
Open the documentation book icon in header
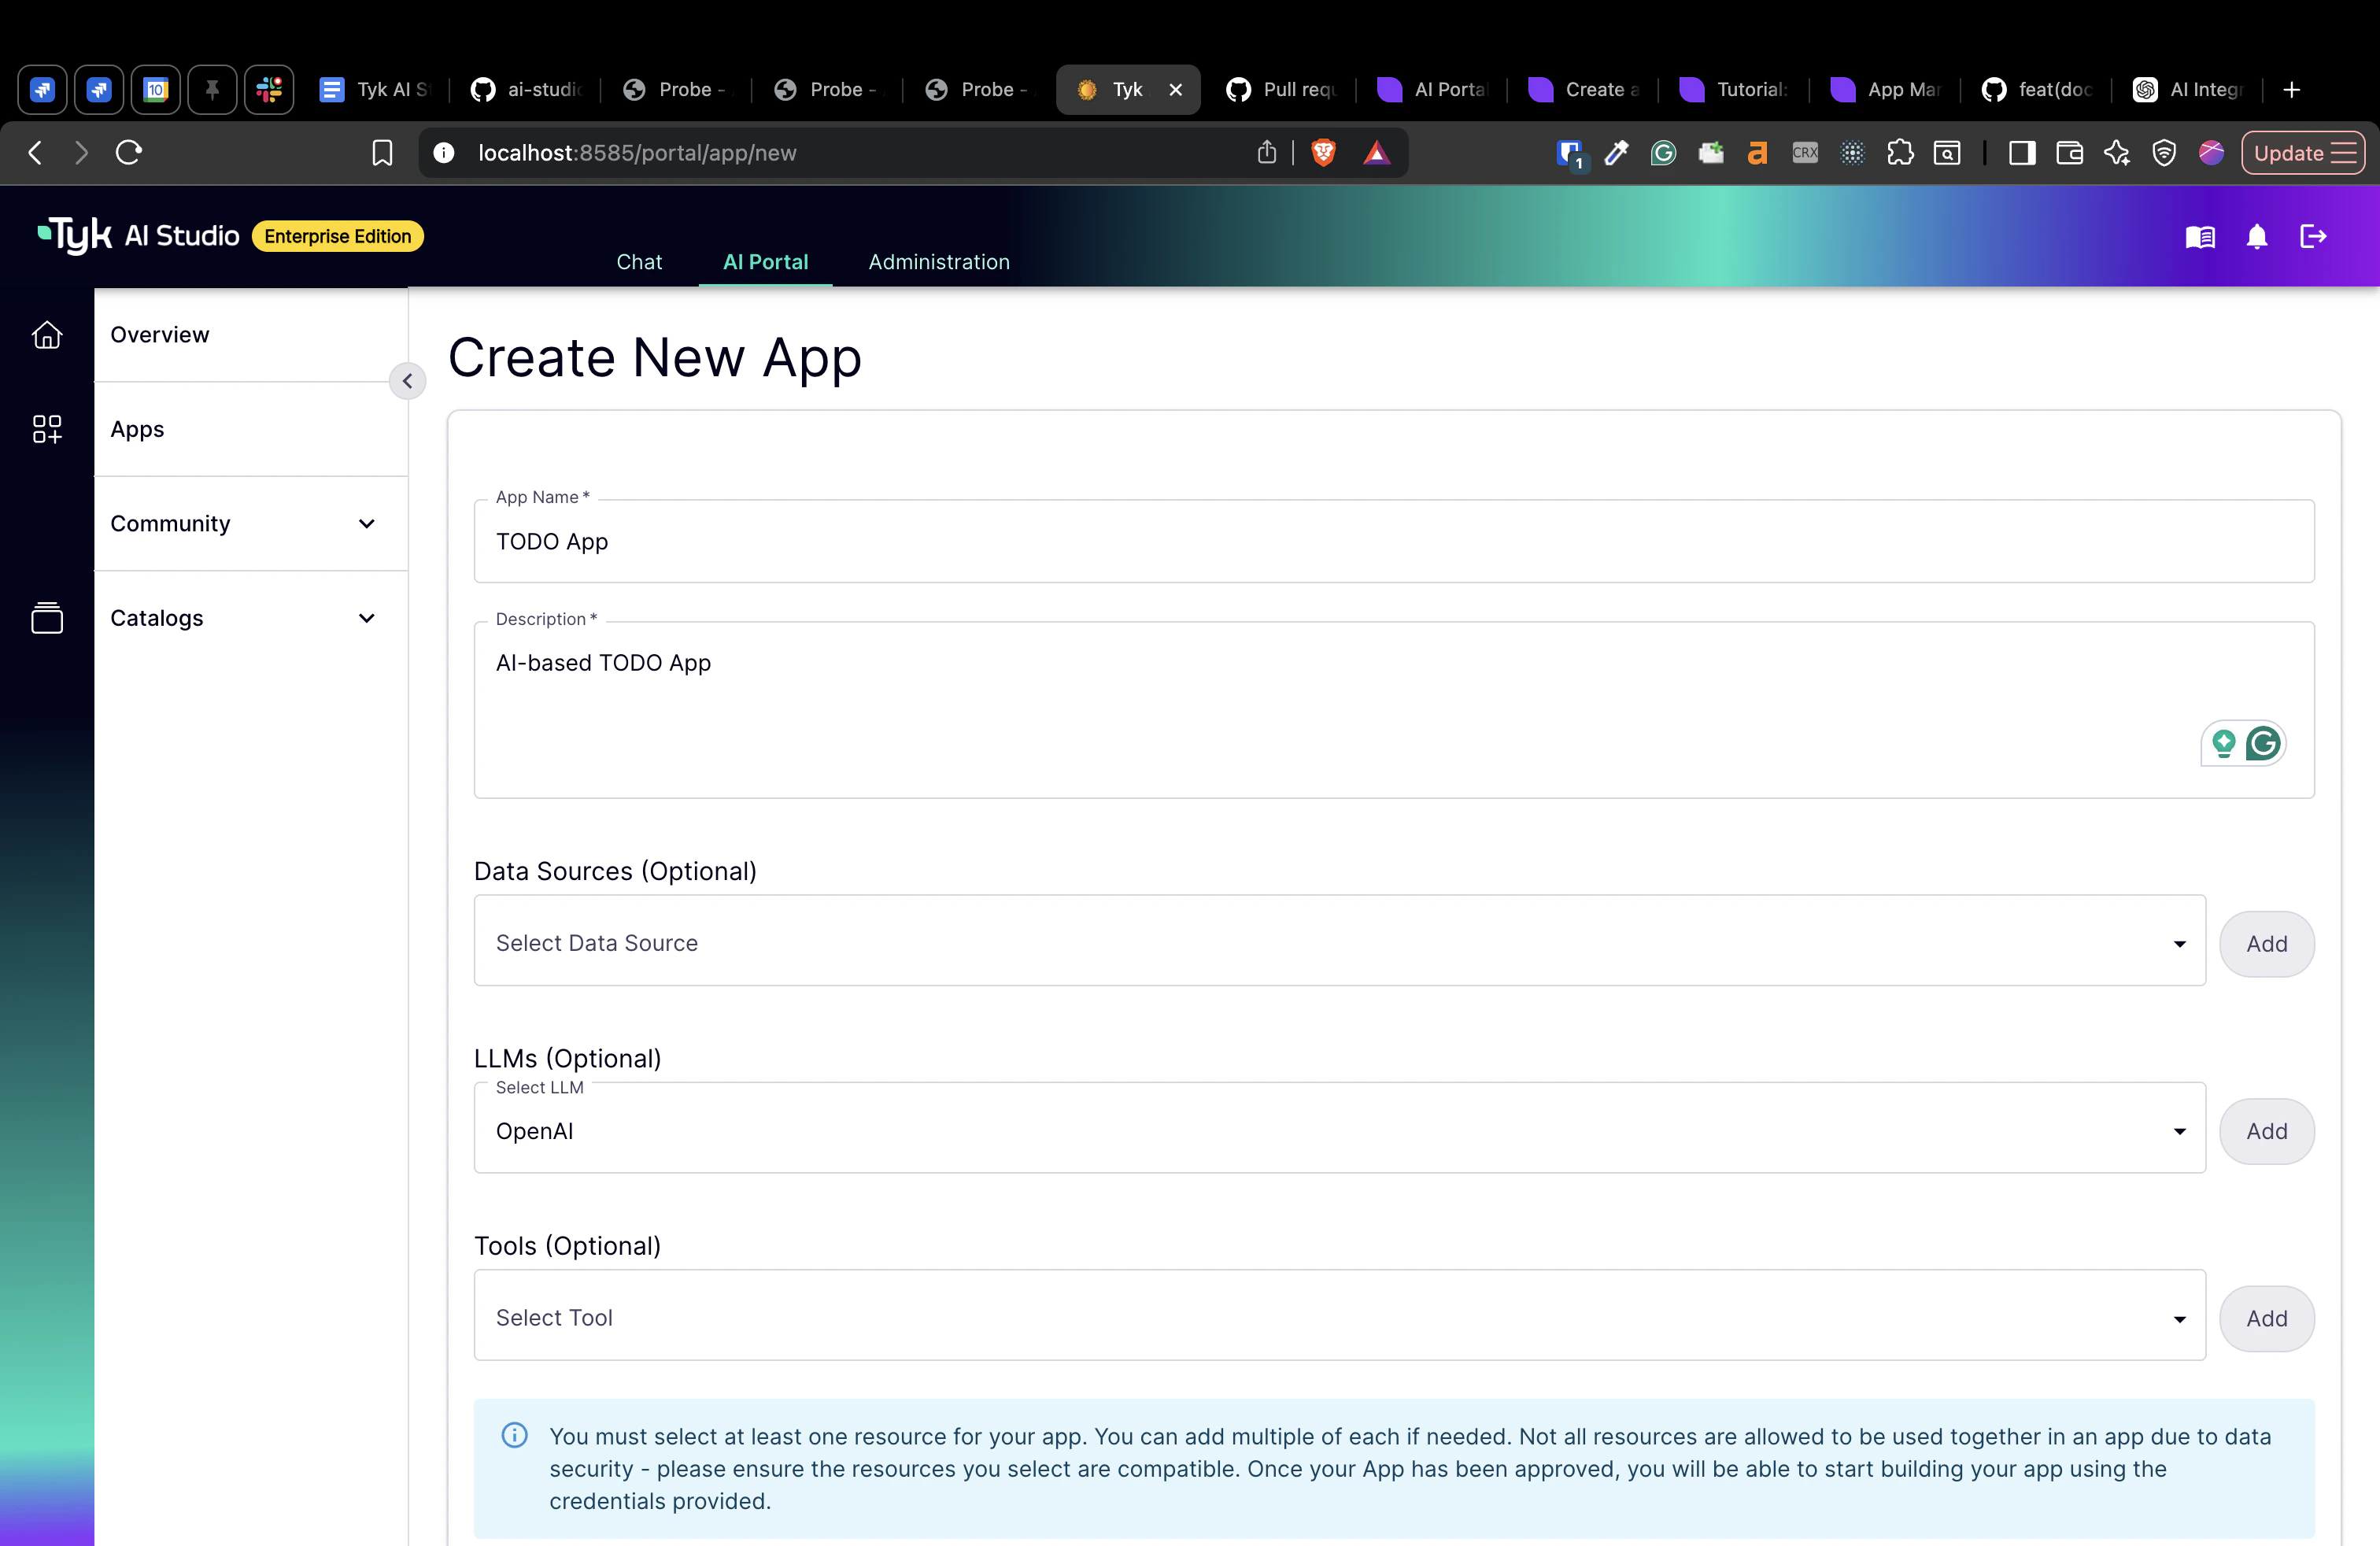2200,237
